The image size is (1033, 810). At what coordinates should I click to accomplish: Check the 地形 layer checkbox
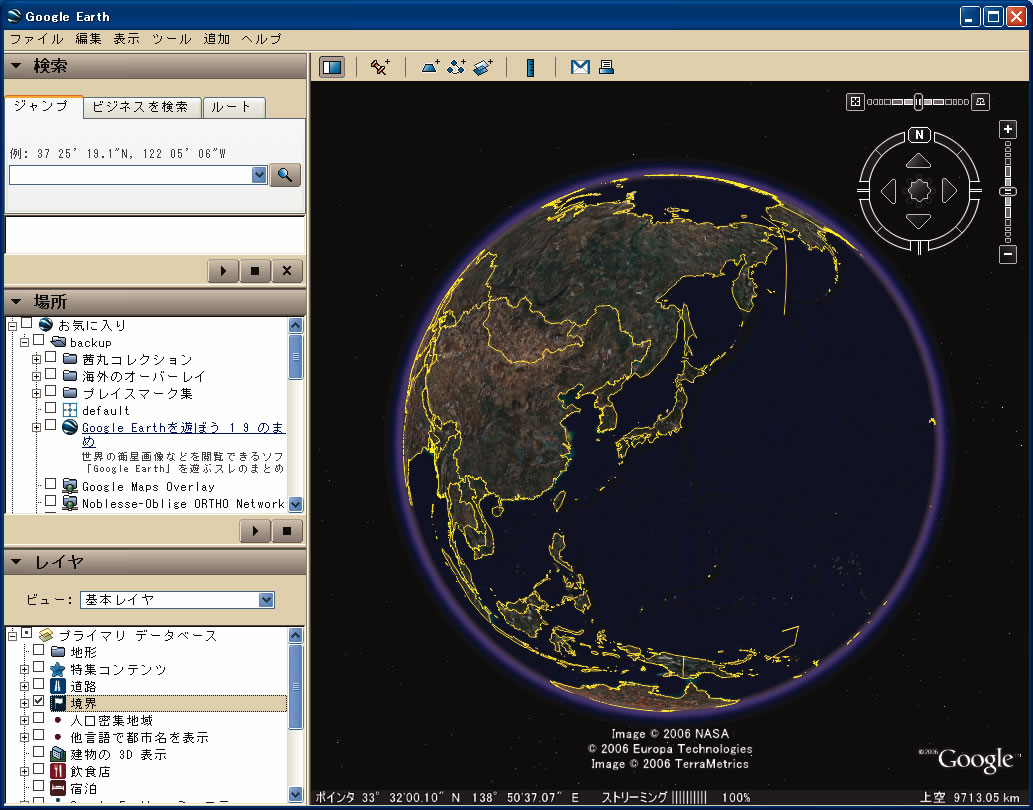[39, 651]
